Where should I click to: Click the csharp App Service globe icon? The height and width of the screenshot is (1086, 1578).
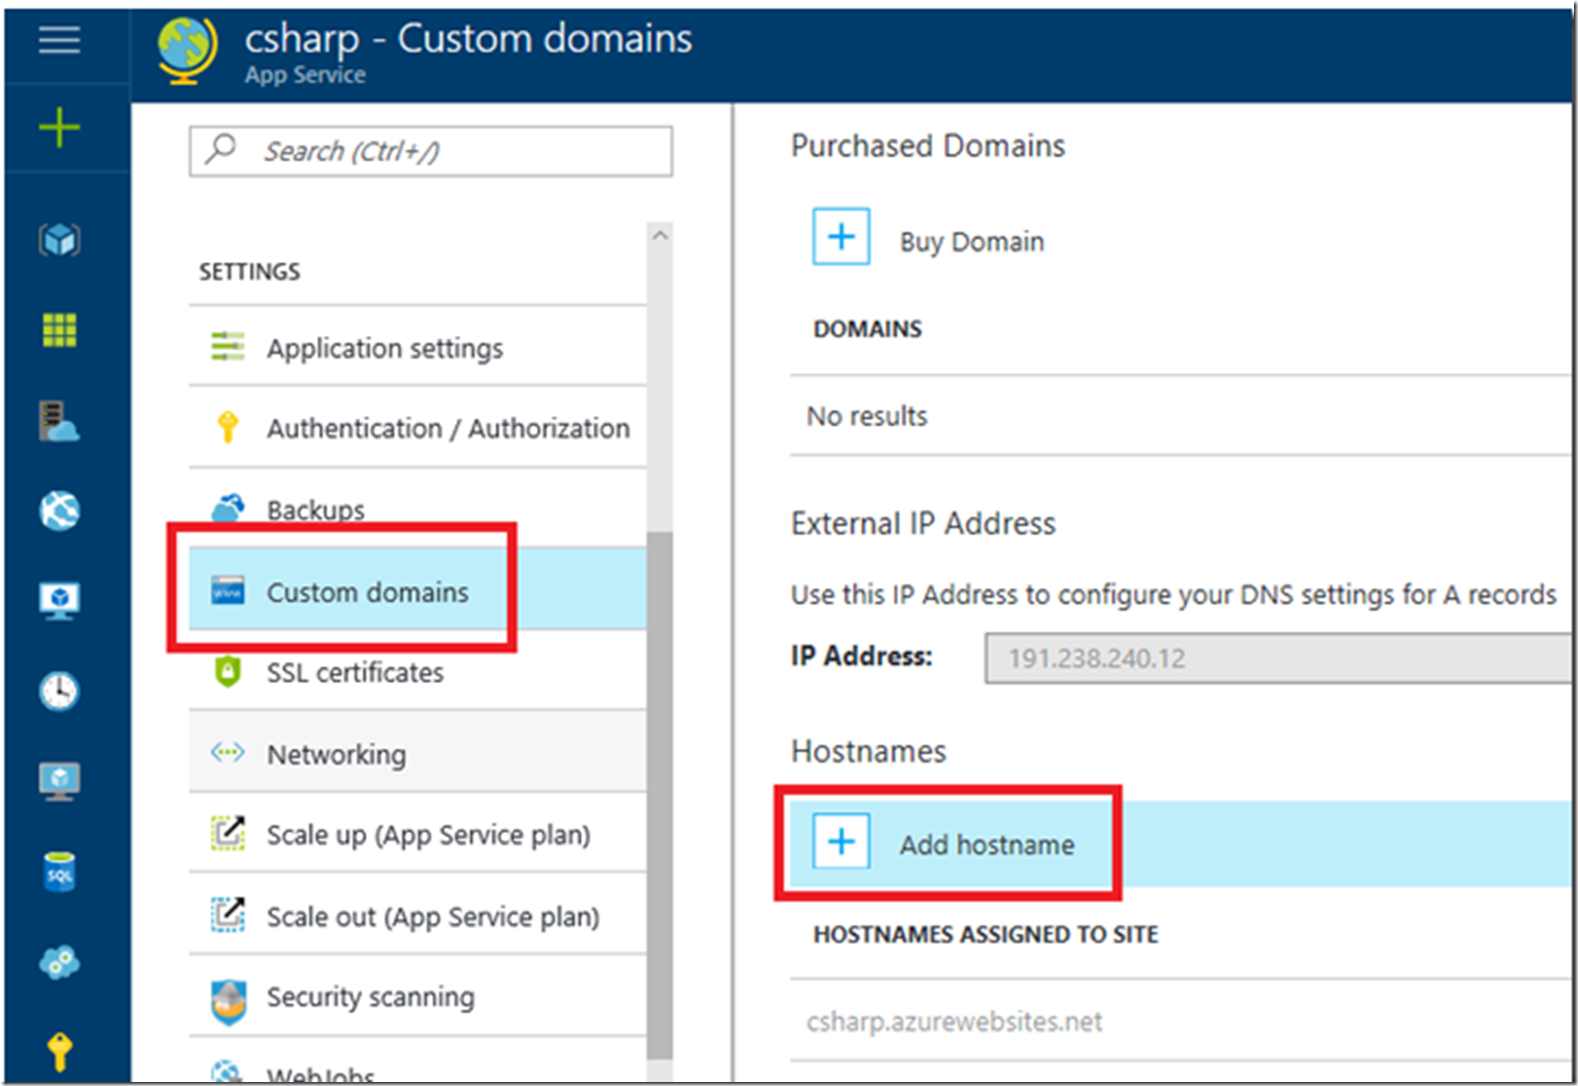click(x=187, y=51)
